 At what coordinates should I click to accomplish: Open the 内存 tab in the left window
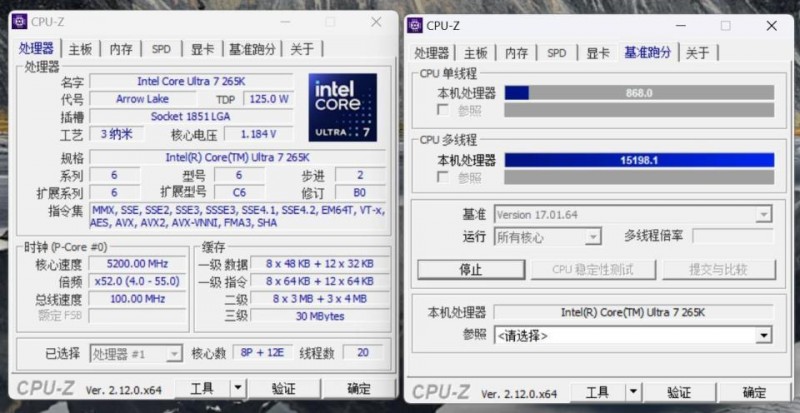(x=121, y=49)
